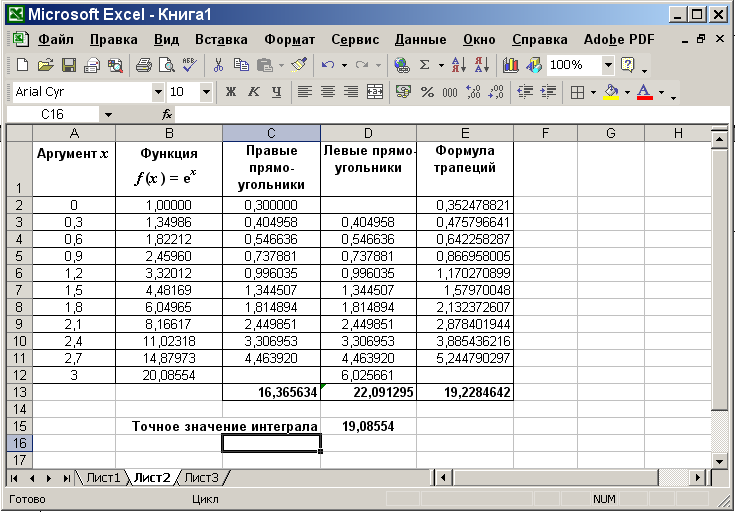Screen dimensions: 735x512
Task: Toggle Underline formatting Ч button
Action: coord(277,92)
